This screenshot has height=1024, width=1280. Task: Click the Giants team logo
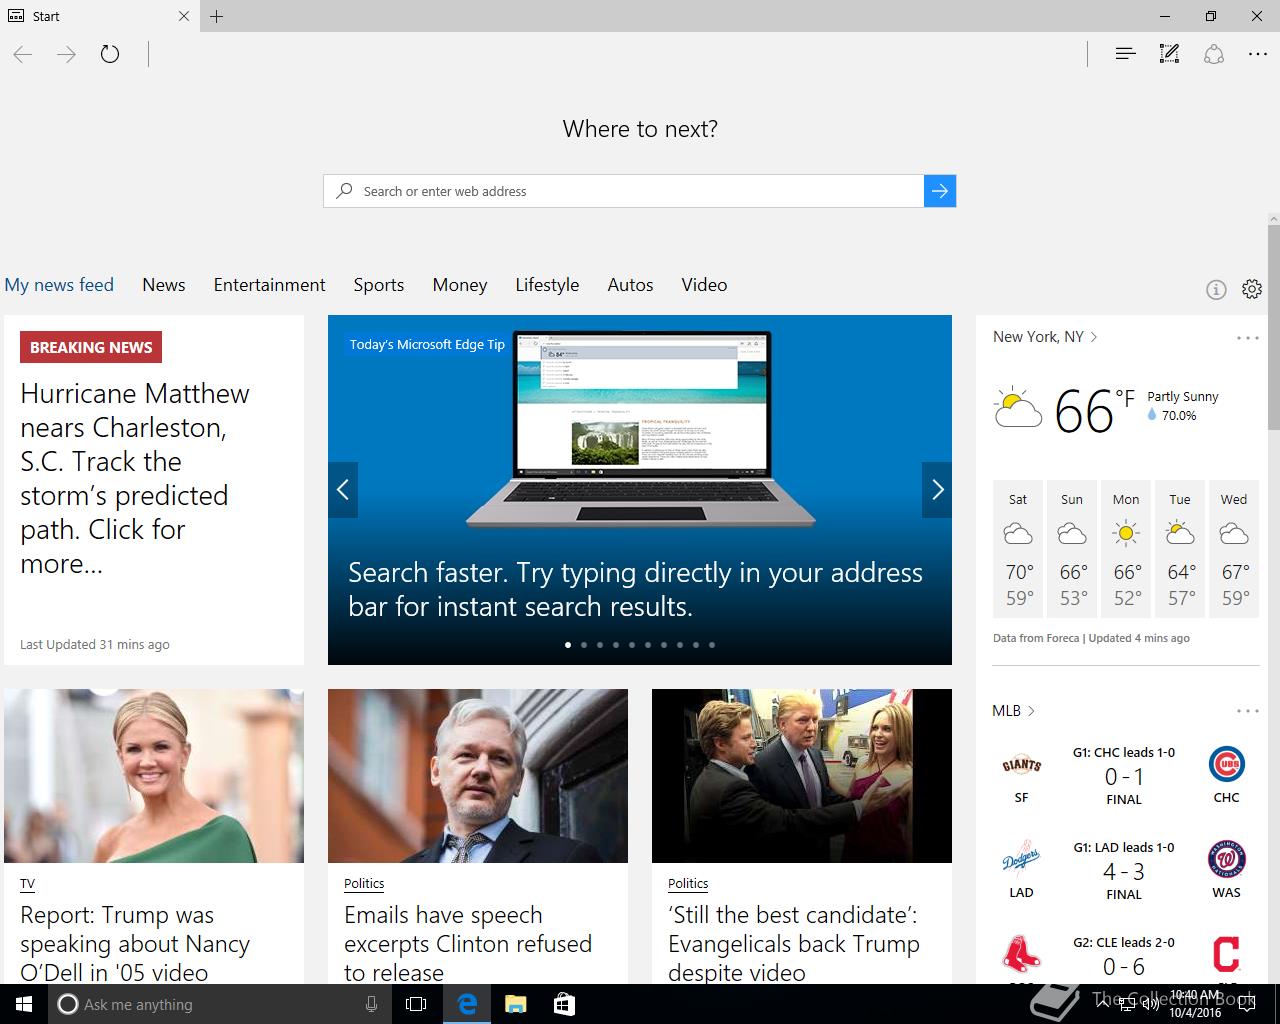(1021, 765)
